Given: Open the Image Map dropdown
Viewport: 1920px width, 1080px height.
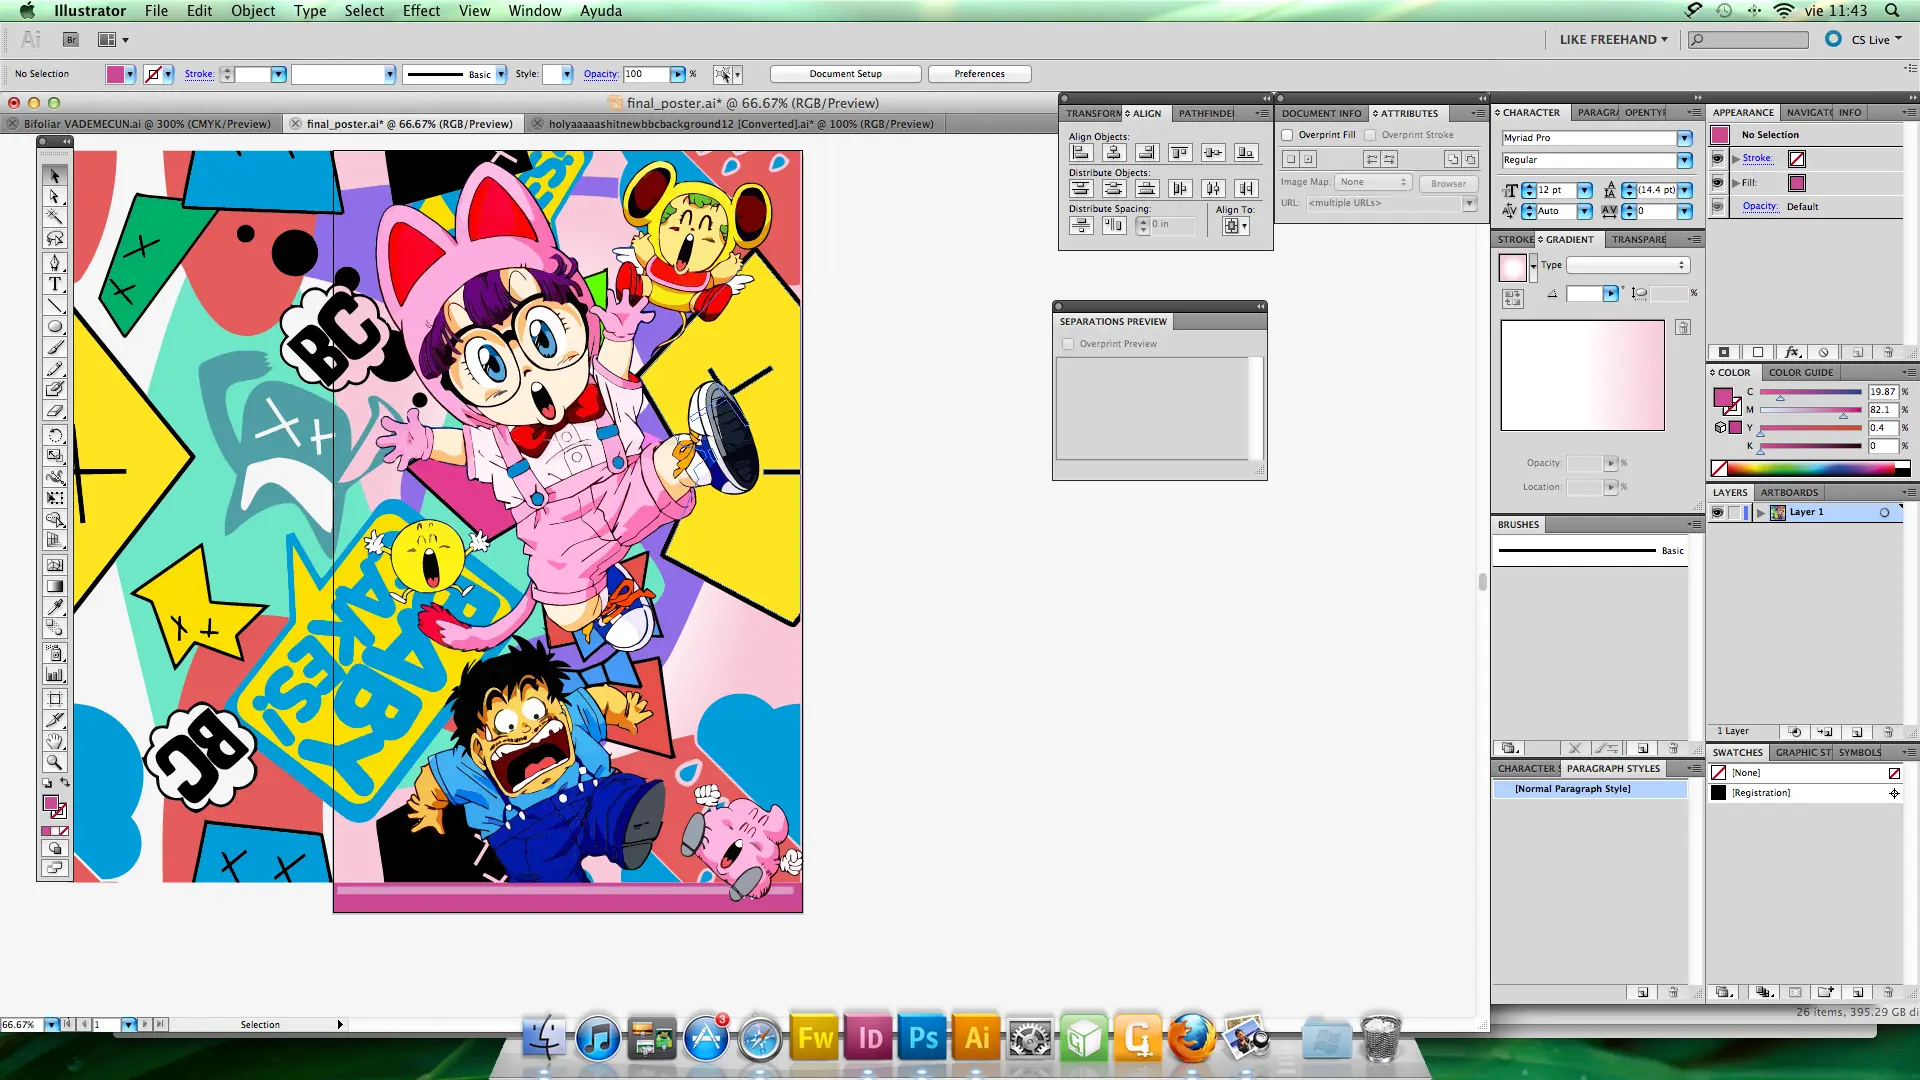Looking at the screenshot, I should pyautogui.click(x=1373, y=182).
